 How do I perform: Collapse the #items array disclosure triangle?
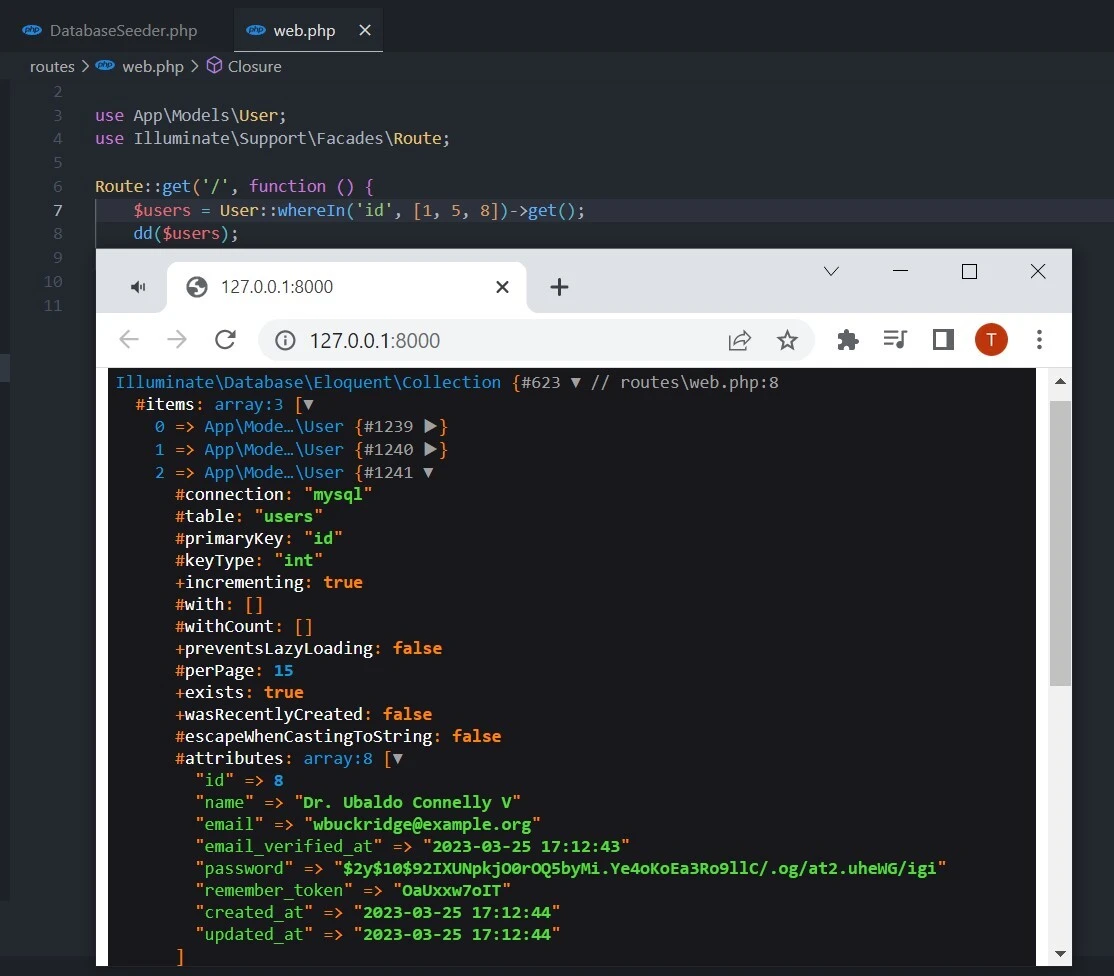[x=307, y=404]
